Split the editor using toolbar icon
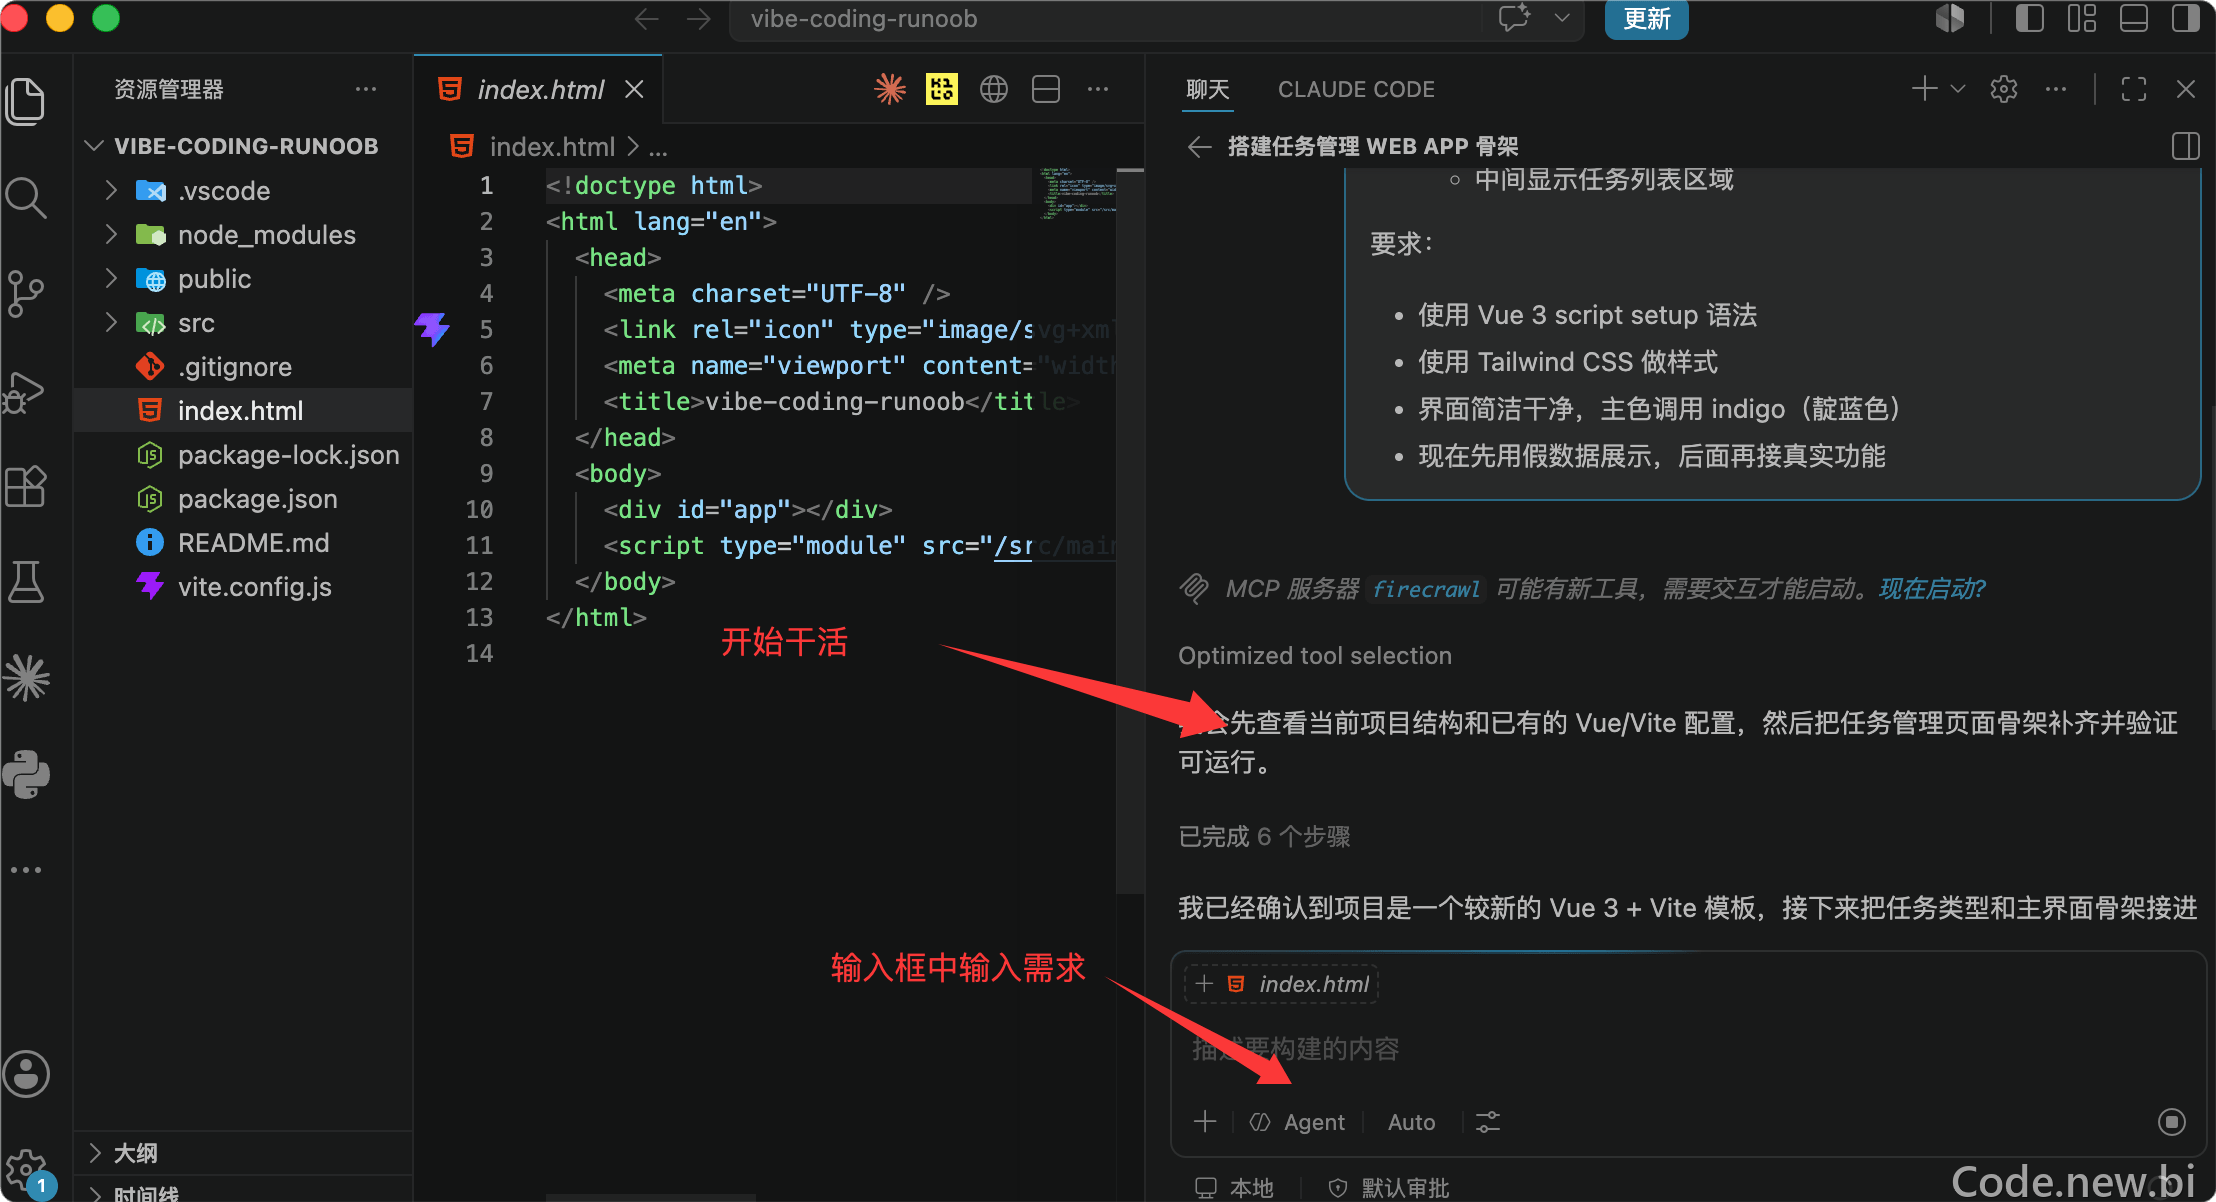 tap(1046, 90)
